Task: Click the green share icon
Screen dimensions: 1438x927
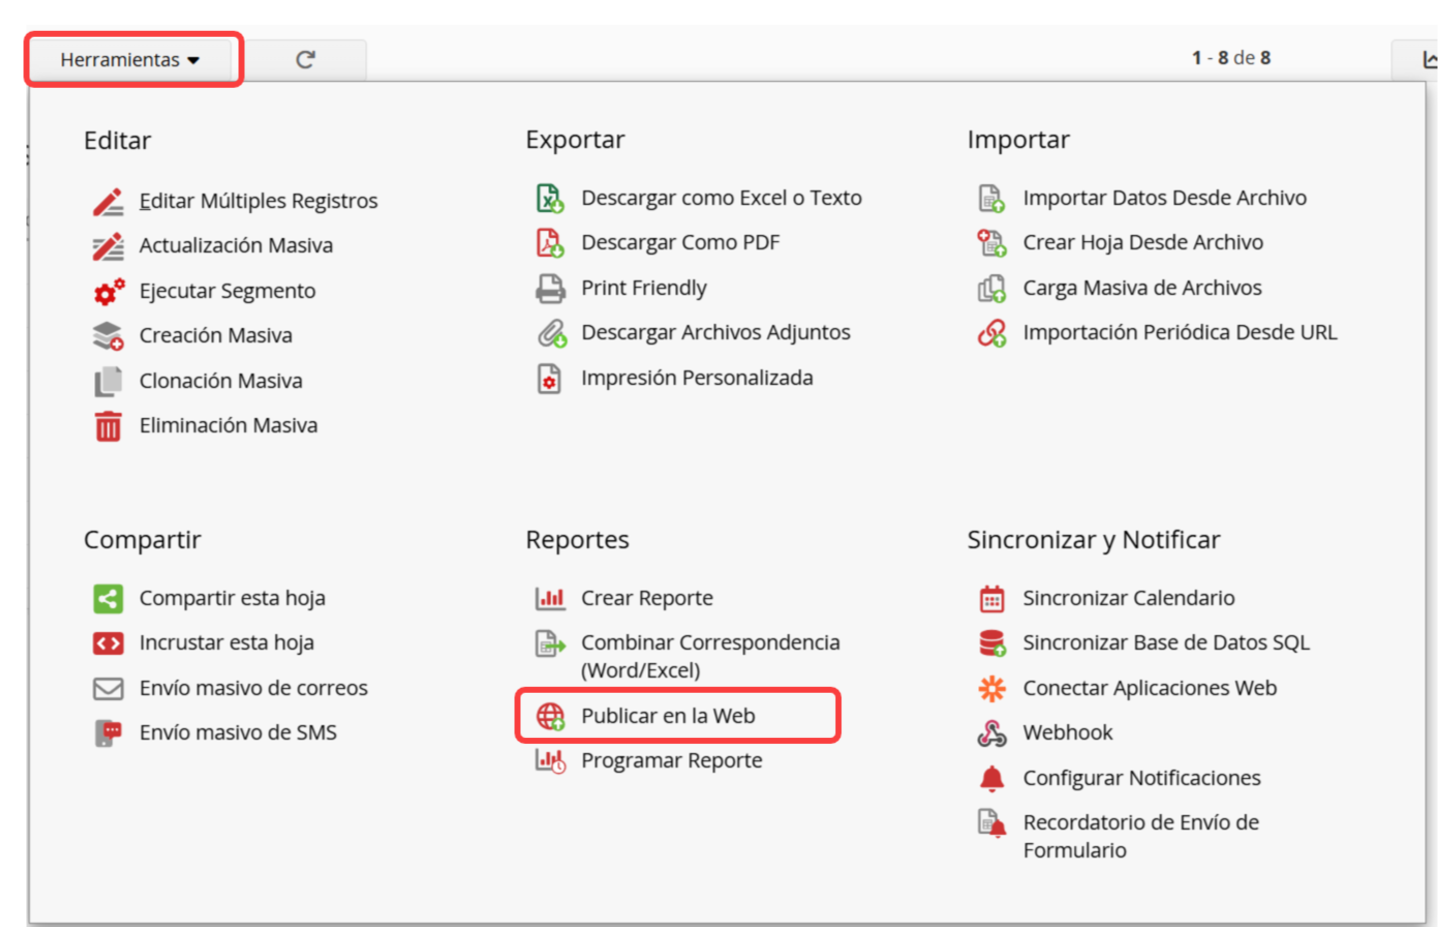Action: click(108, 599)
